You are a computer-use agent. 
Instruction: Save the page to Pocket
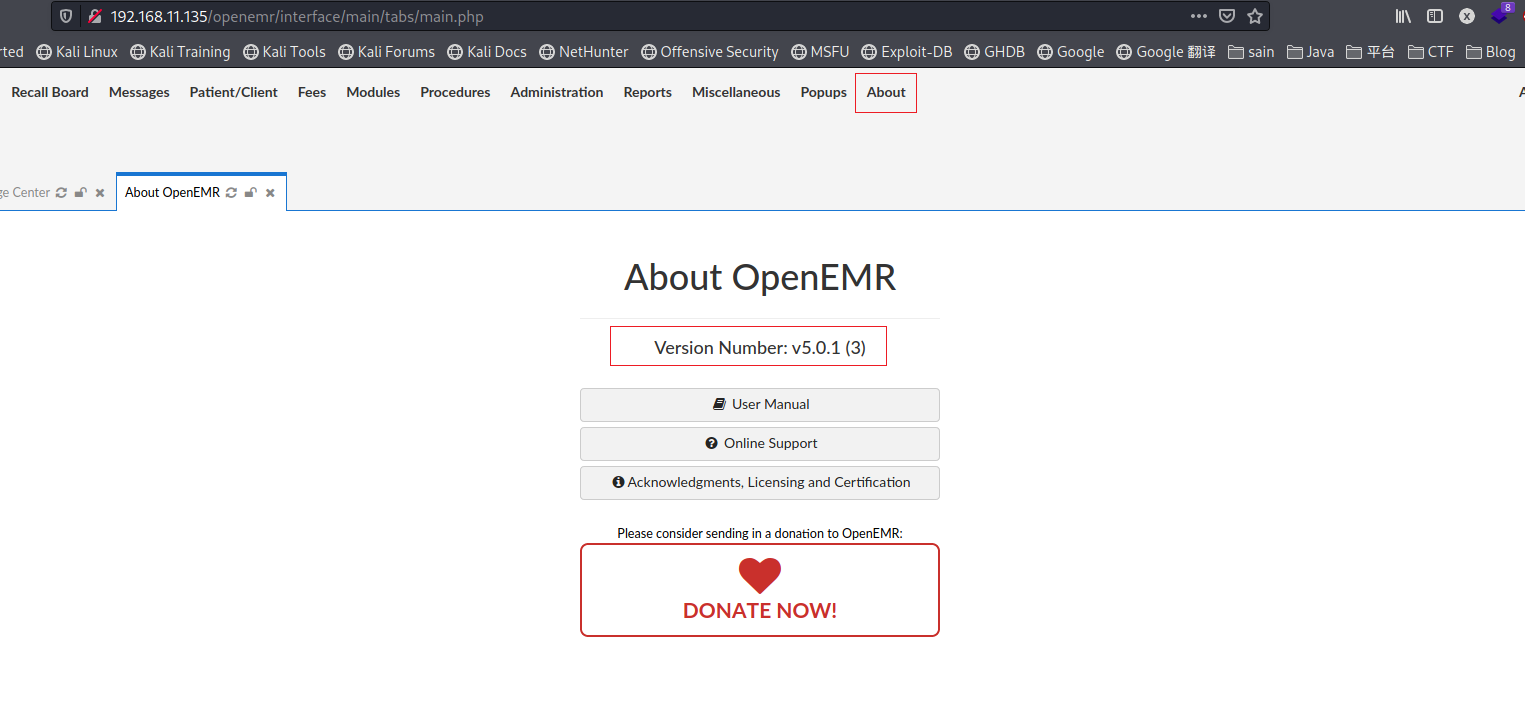(1227, 16)
